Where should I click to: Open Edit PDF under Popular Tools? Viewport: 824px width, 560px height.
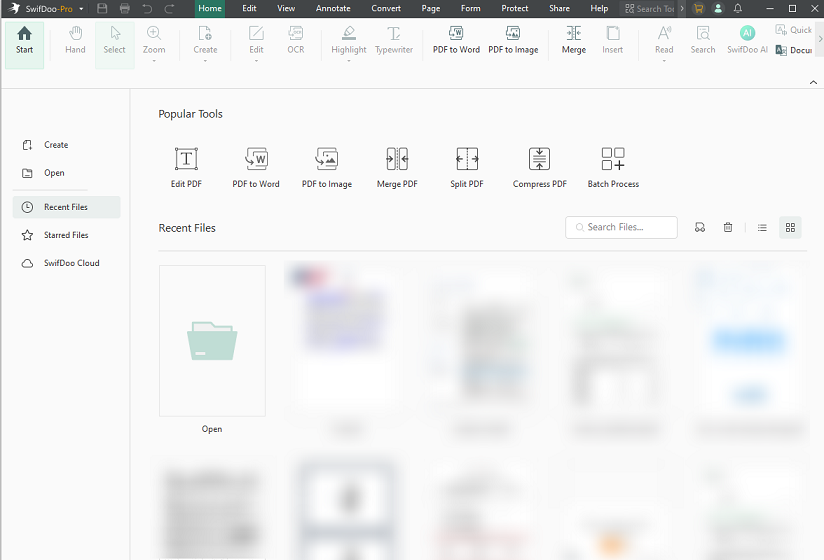[x=186, y=168]
